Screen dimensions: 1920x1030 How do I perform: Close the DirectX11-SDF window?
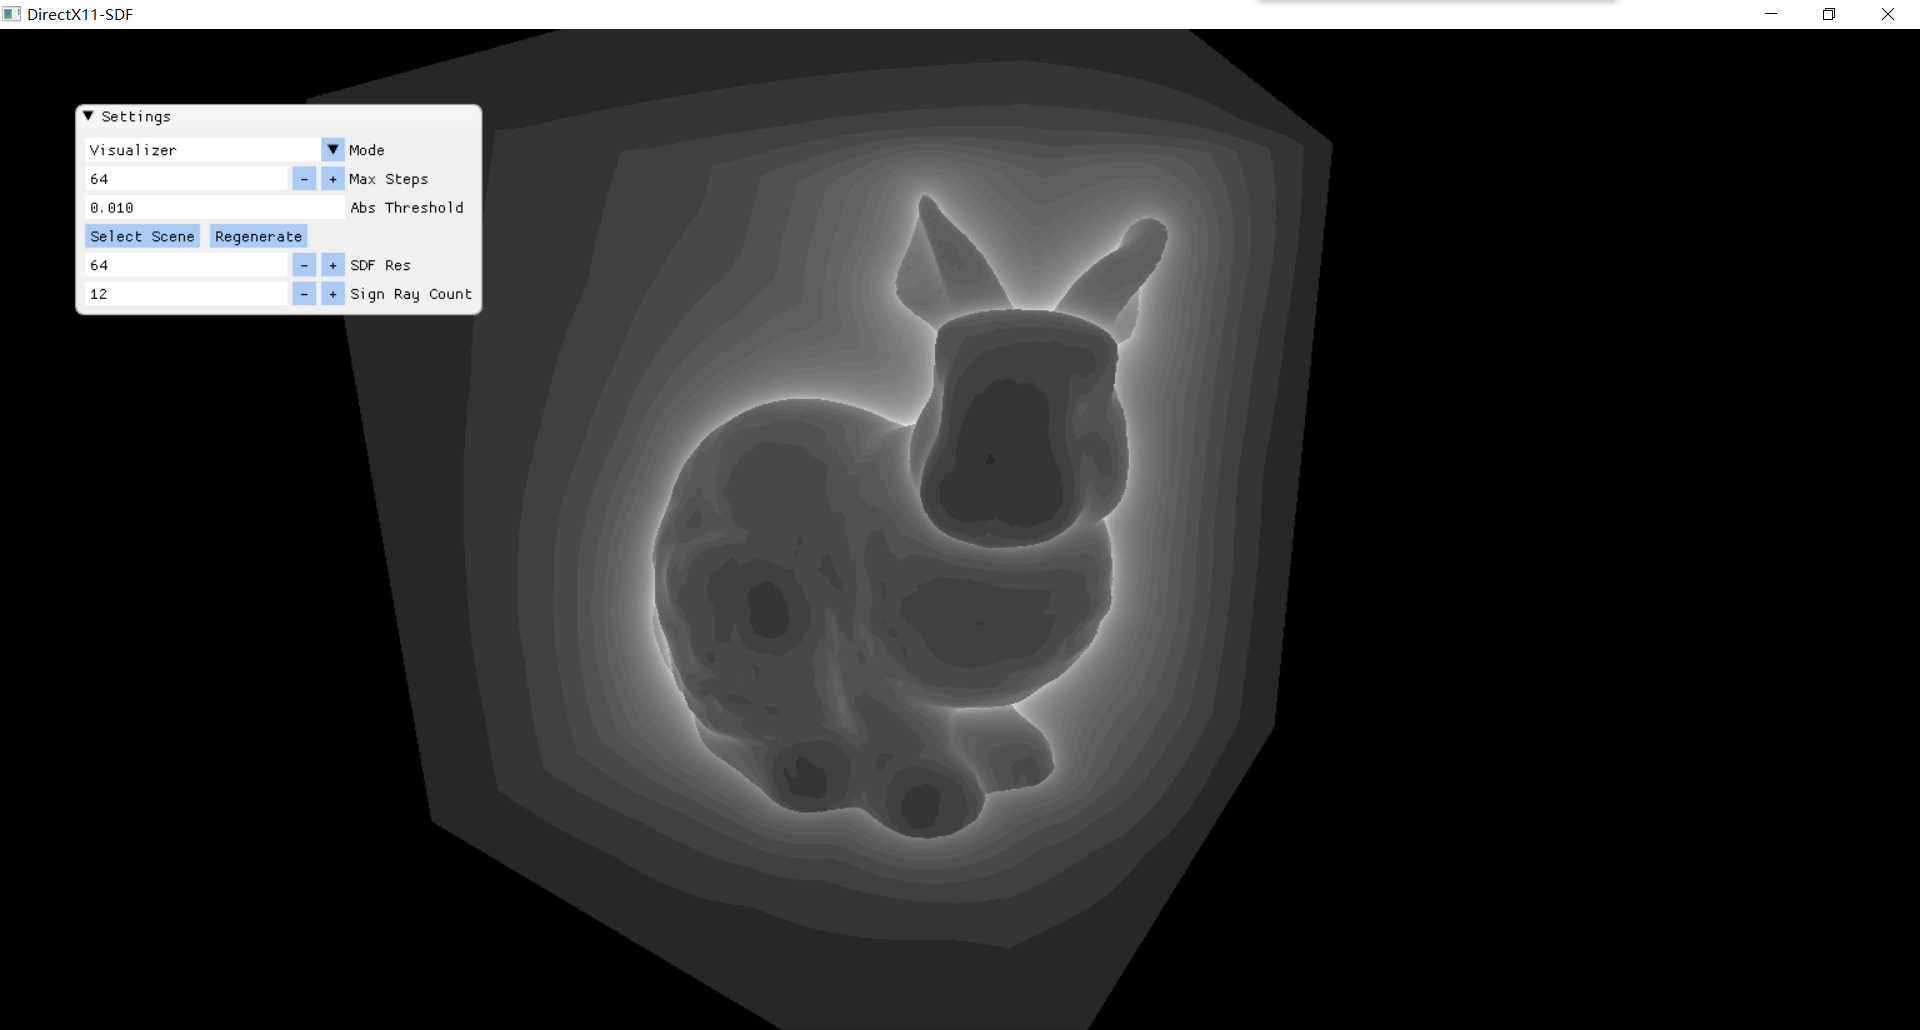point(1888,14)
